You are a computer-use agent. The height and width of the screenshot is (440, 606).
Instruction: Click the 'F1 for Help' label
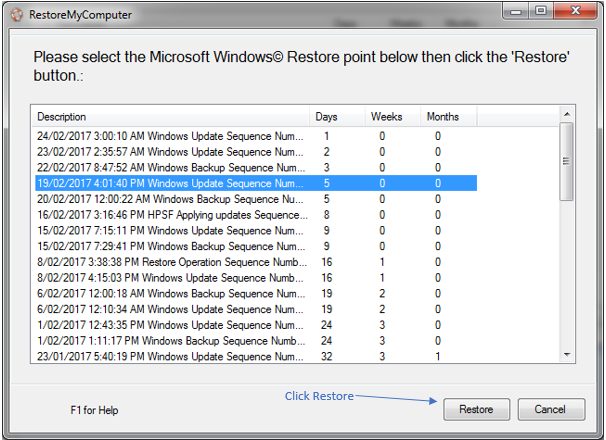tap(94, 410)
